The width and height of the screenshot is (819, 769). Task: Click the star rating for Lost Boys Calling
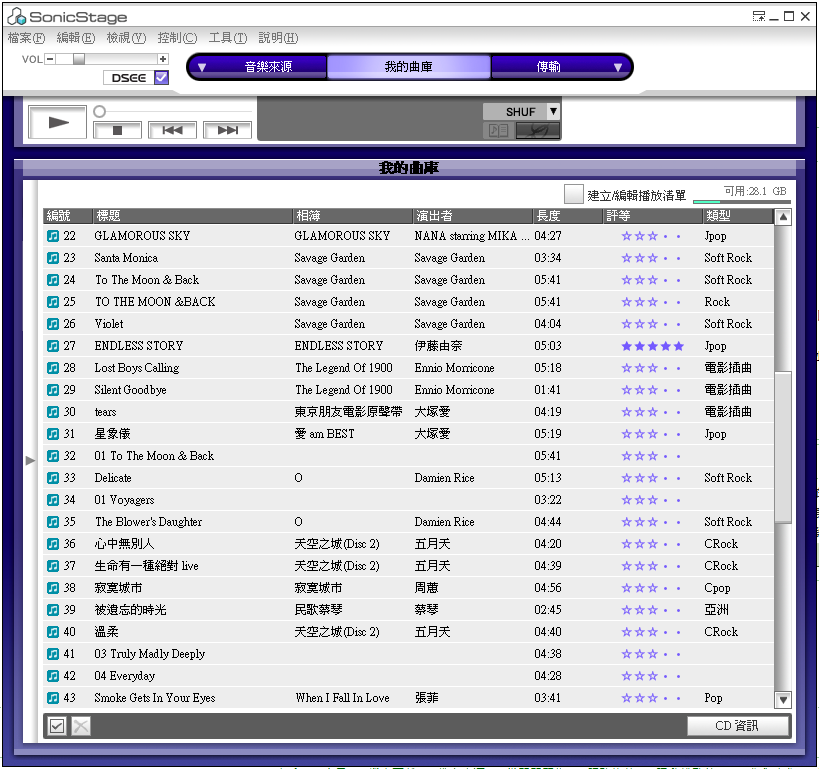click(x=652, y=368)
